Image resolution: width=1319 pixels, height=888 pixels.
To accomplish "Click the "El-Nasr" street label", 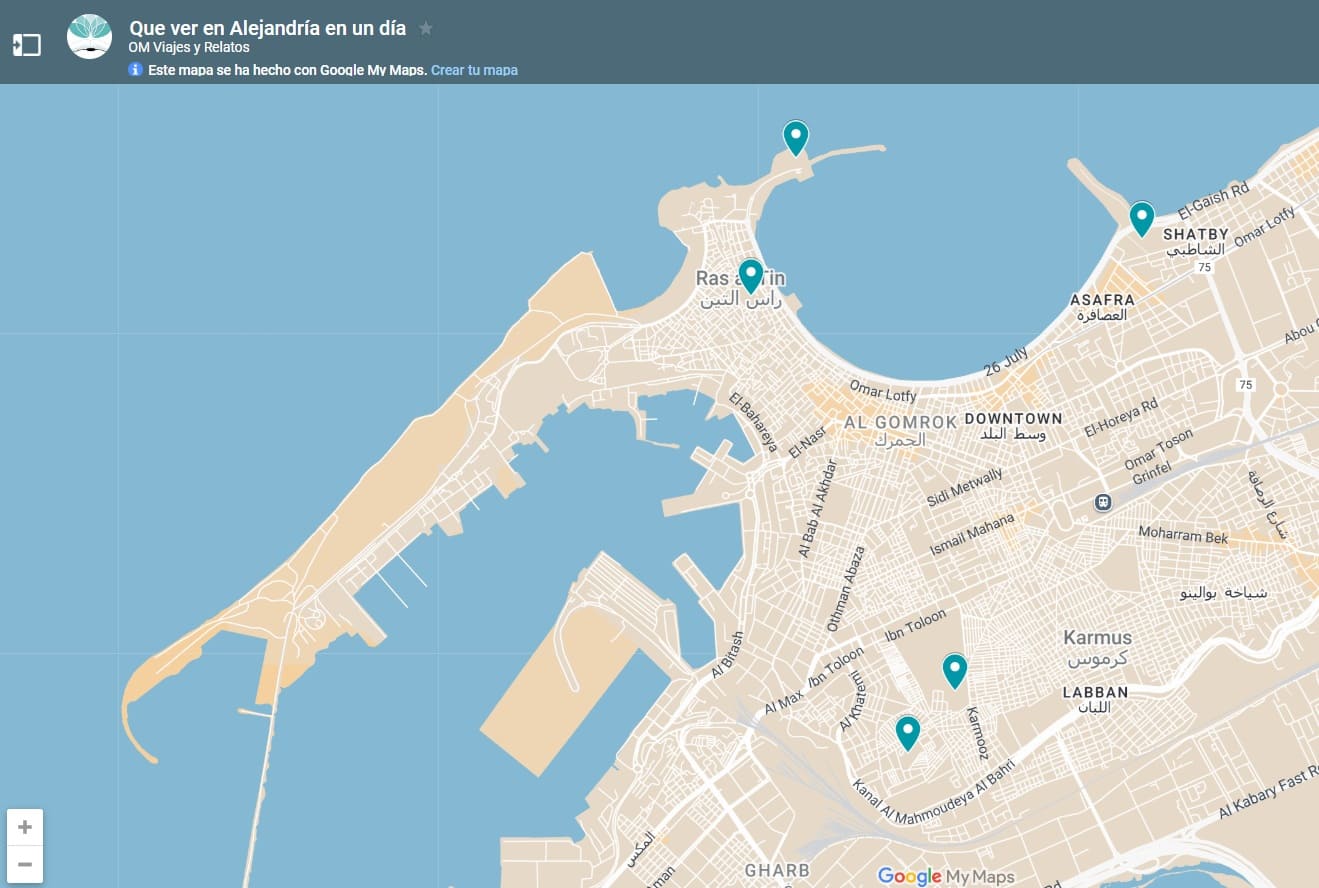I will (x=808, y=442).
